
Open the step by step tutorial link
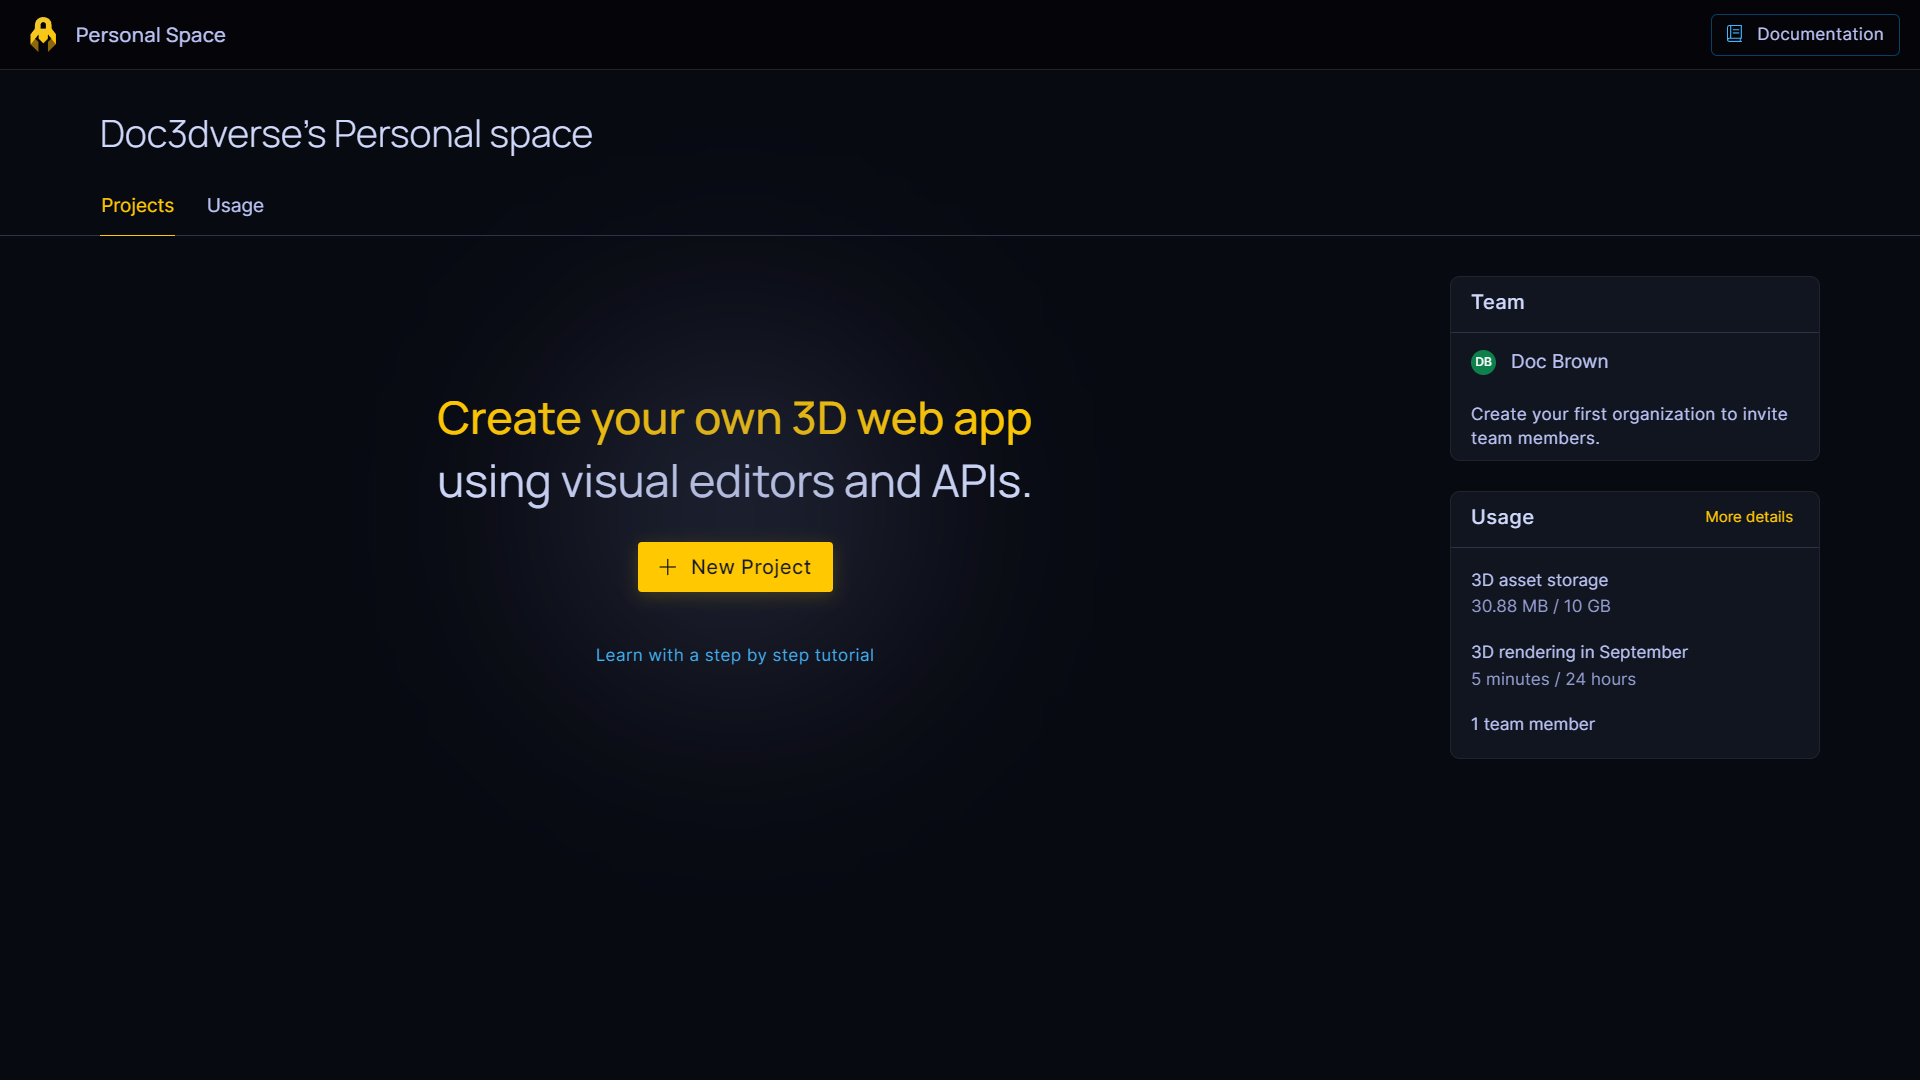[x=735, y=655]
